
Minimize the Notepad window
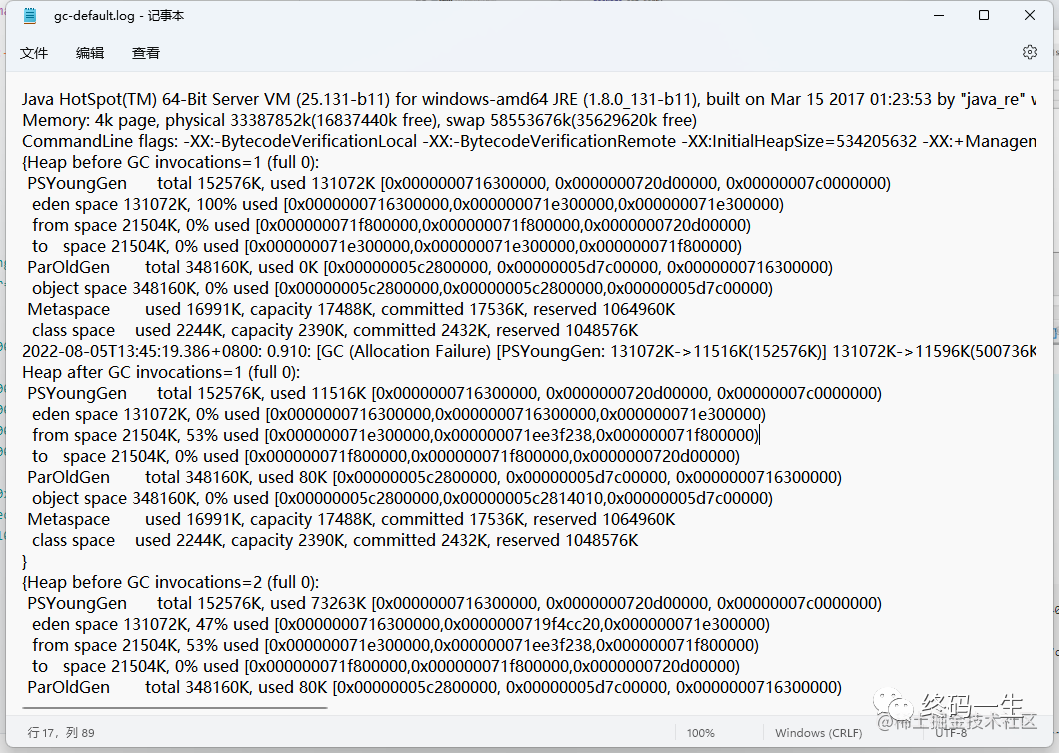click(x=939, y=16)
